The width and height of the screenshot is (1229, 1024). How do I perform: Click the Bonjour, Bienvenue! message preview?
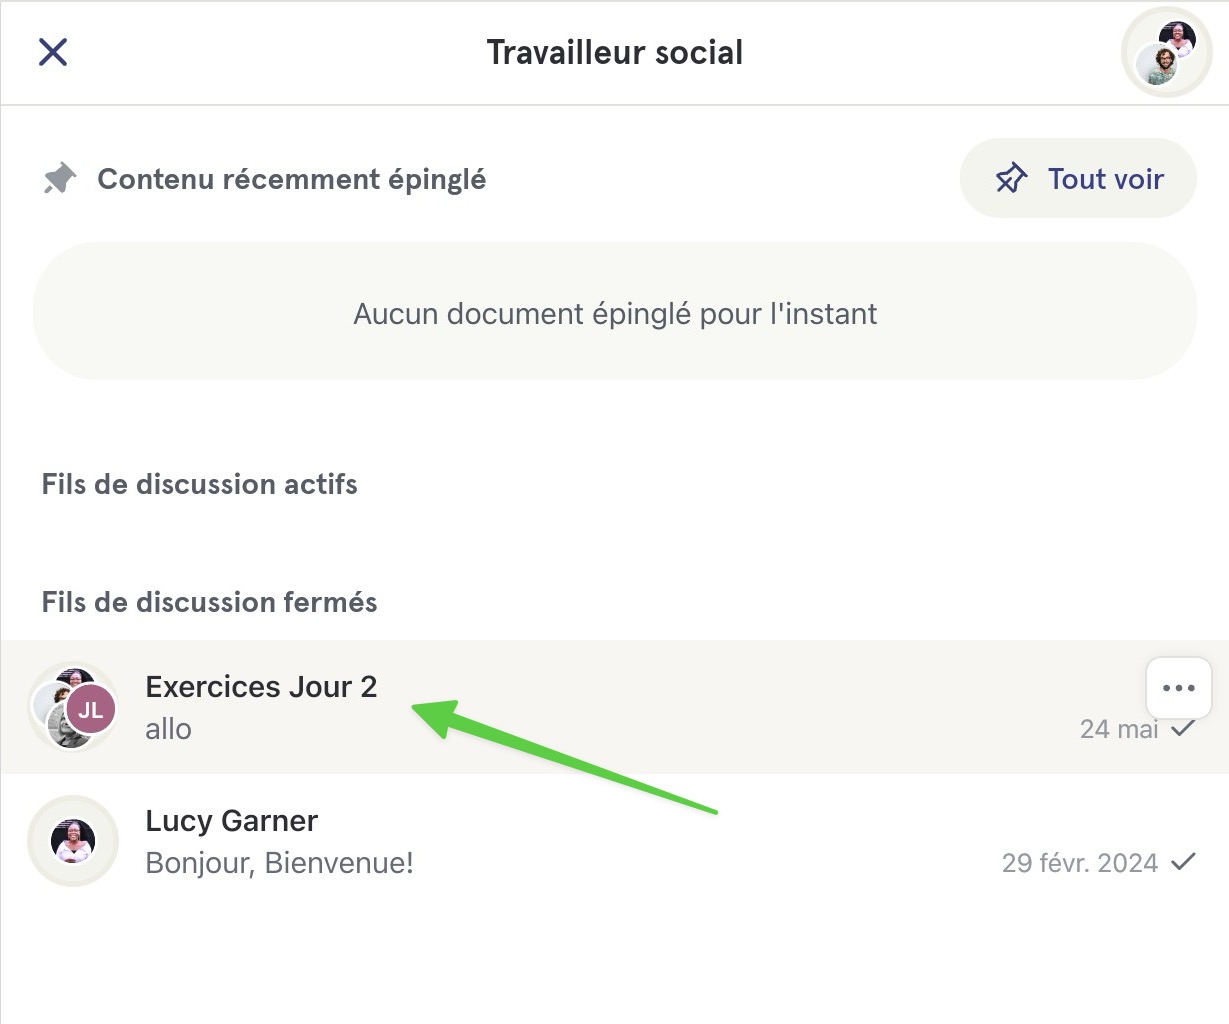(x=279, y=863)
